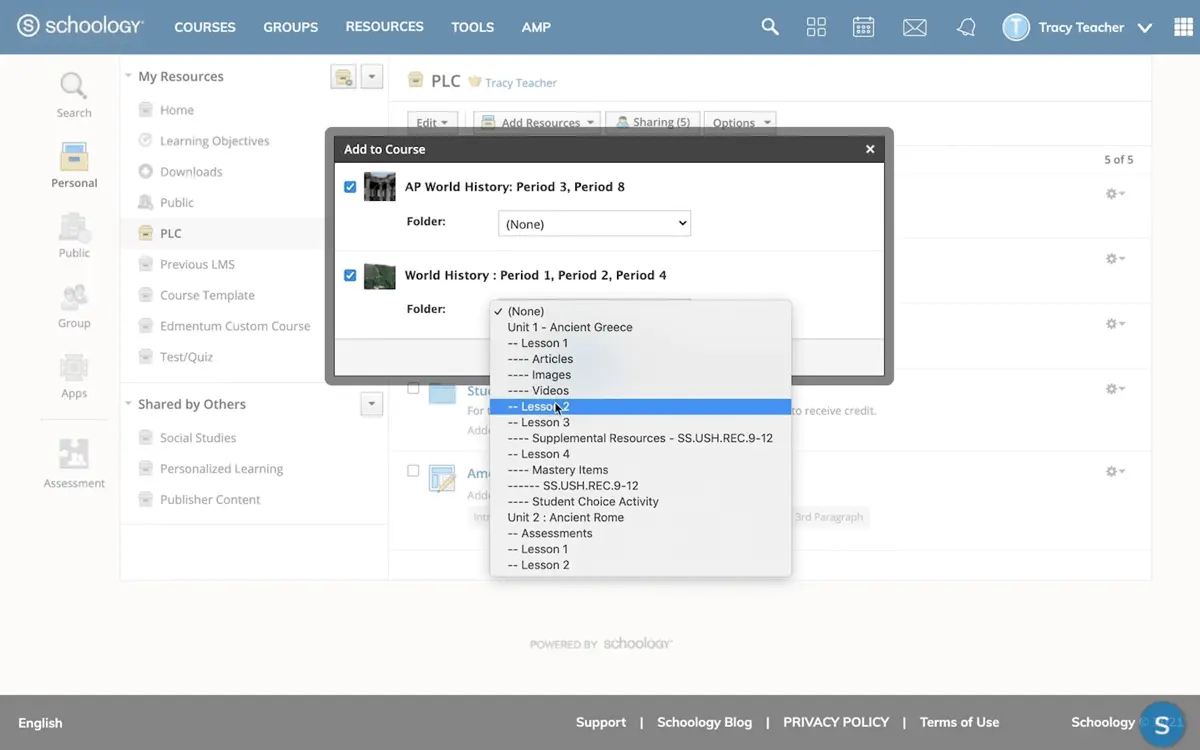Check the fourth resource row checkbox
Viewport: 1200px width, 750px height.
[413, 388]
